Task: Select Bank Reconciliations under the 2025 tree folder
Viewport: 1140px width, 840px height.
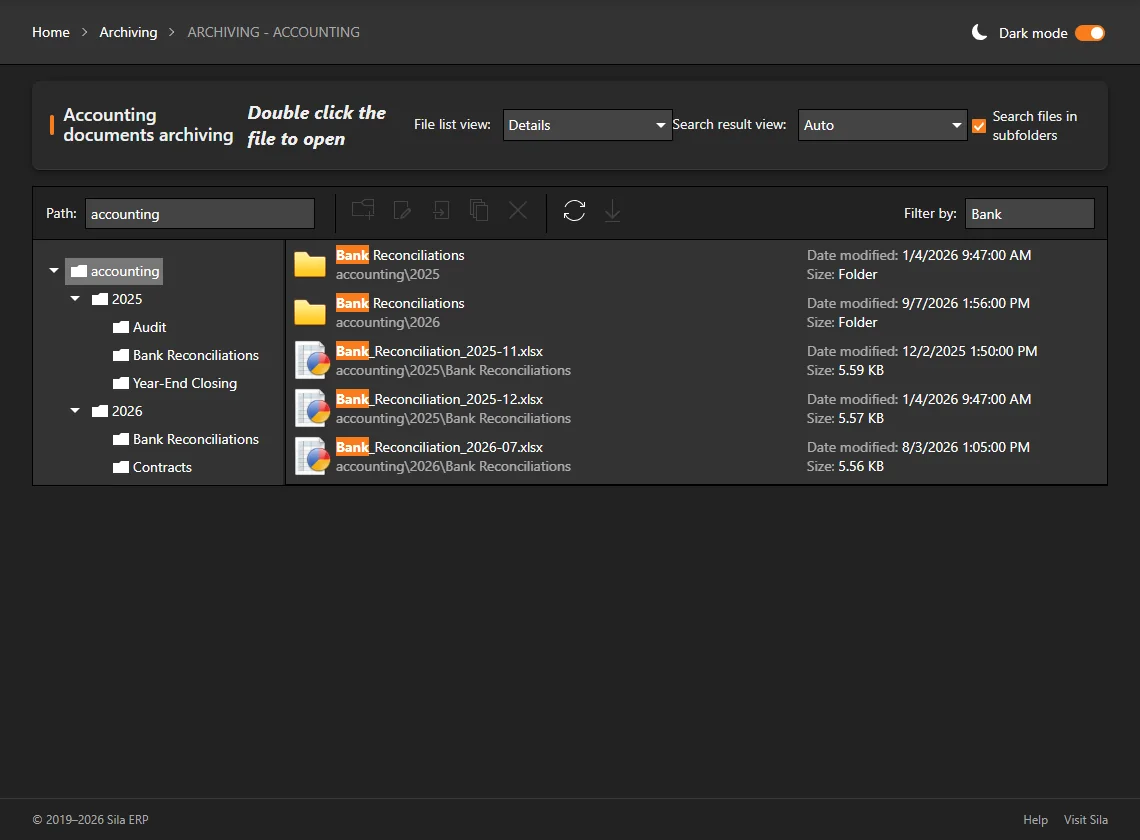Action: point(196,355)
